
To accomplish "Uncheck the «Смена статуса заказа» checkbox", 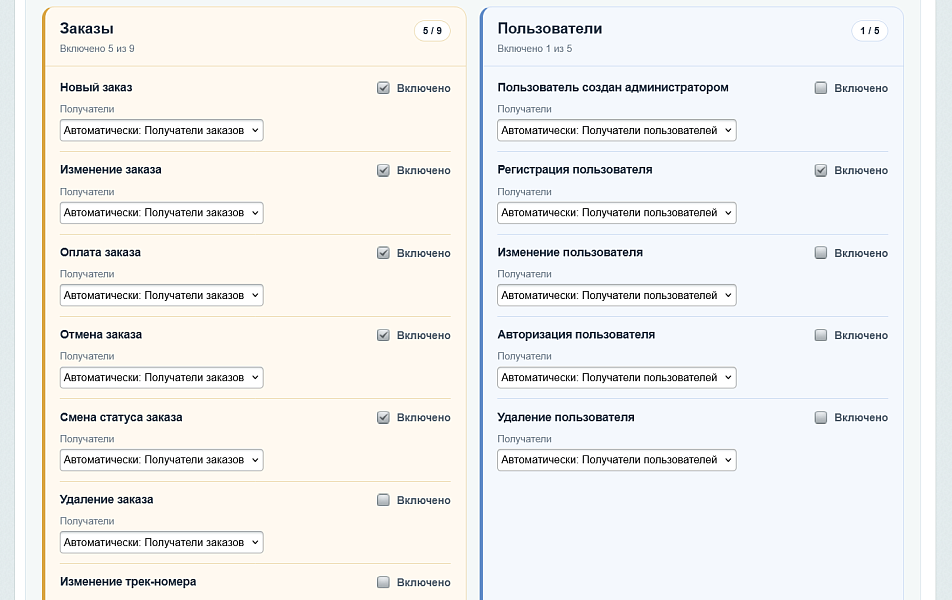I will point(383,418).
